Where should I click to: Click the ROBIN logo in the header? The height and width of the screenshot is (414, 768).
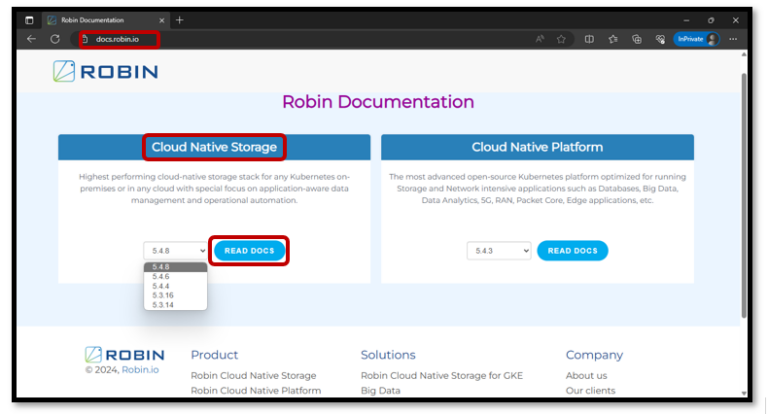105,72
